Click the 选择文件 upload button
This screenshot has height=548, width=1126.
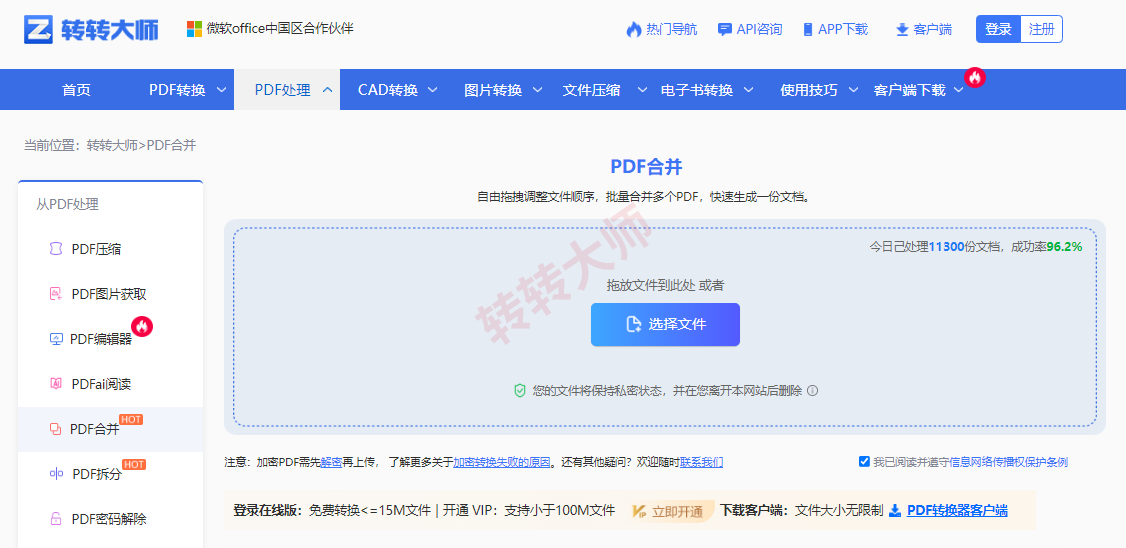[x=665, y=325]
